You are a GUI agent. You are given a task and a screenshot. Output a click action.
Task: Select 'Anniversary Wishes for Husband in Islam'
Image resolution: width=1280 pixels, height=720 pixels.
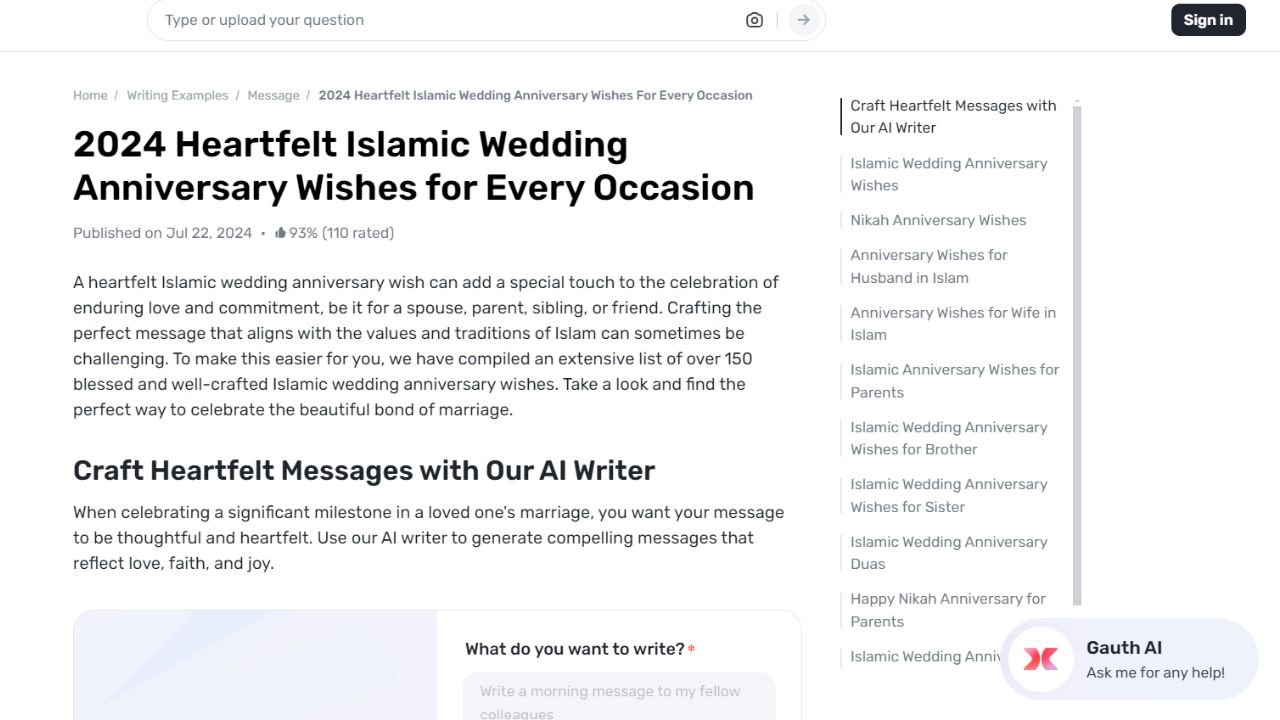coord(928,266)
